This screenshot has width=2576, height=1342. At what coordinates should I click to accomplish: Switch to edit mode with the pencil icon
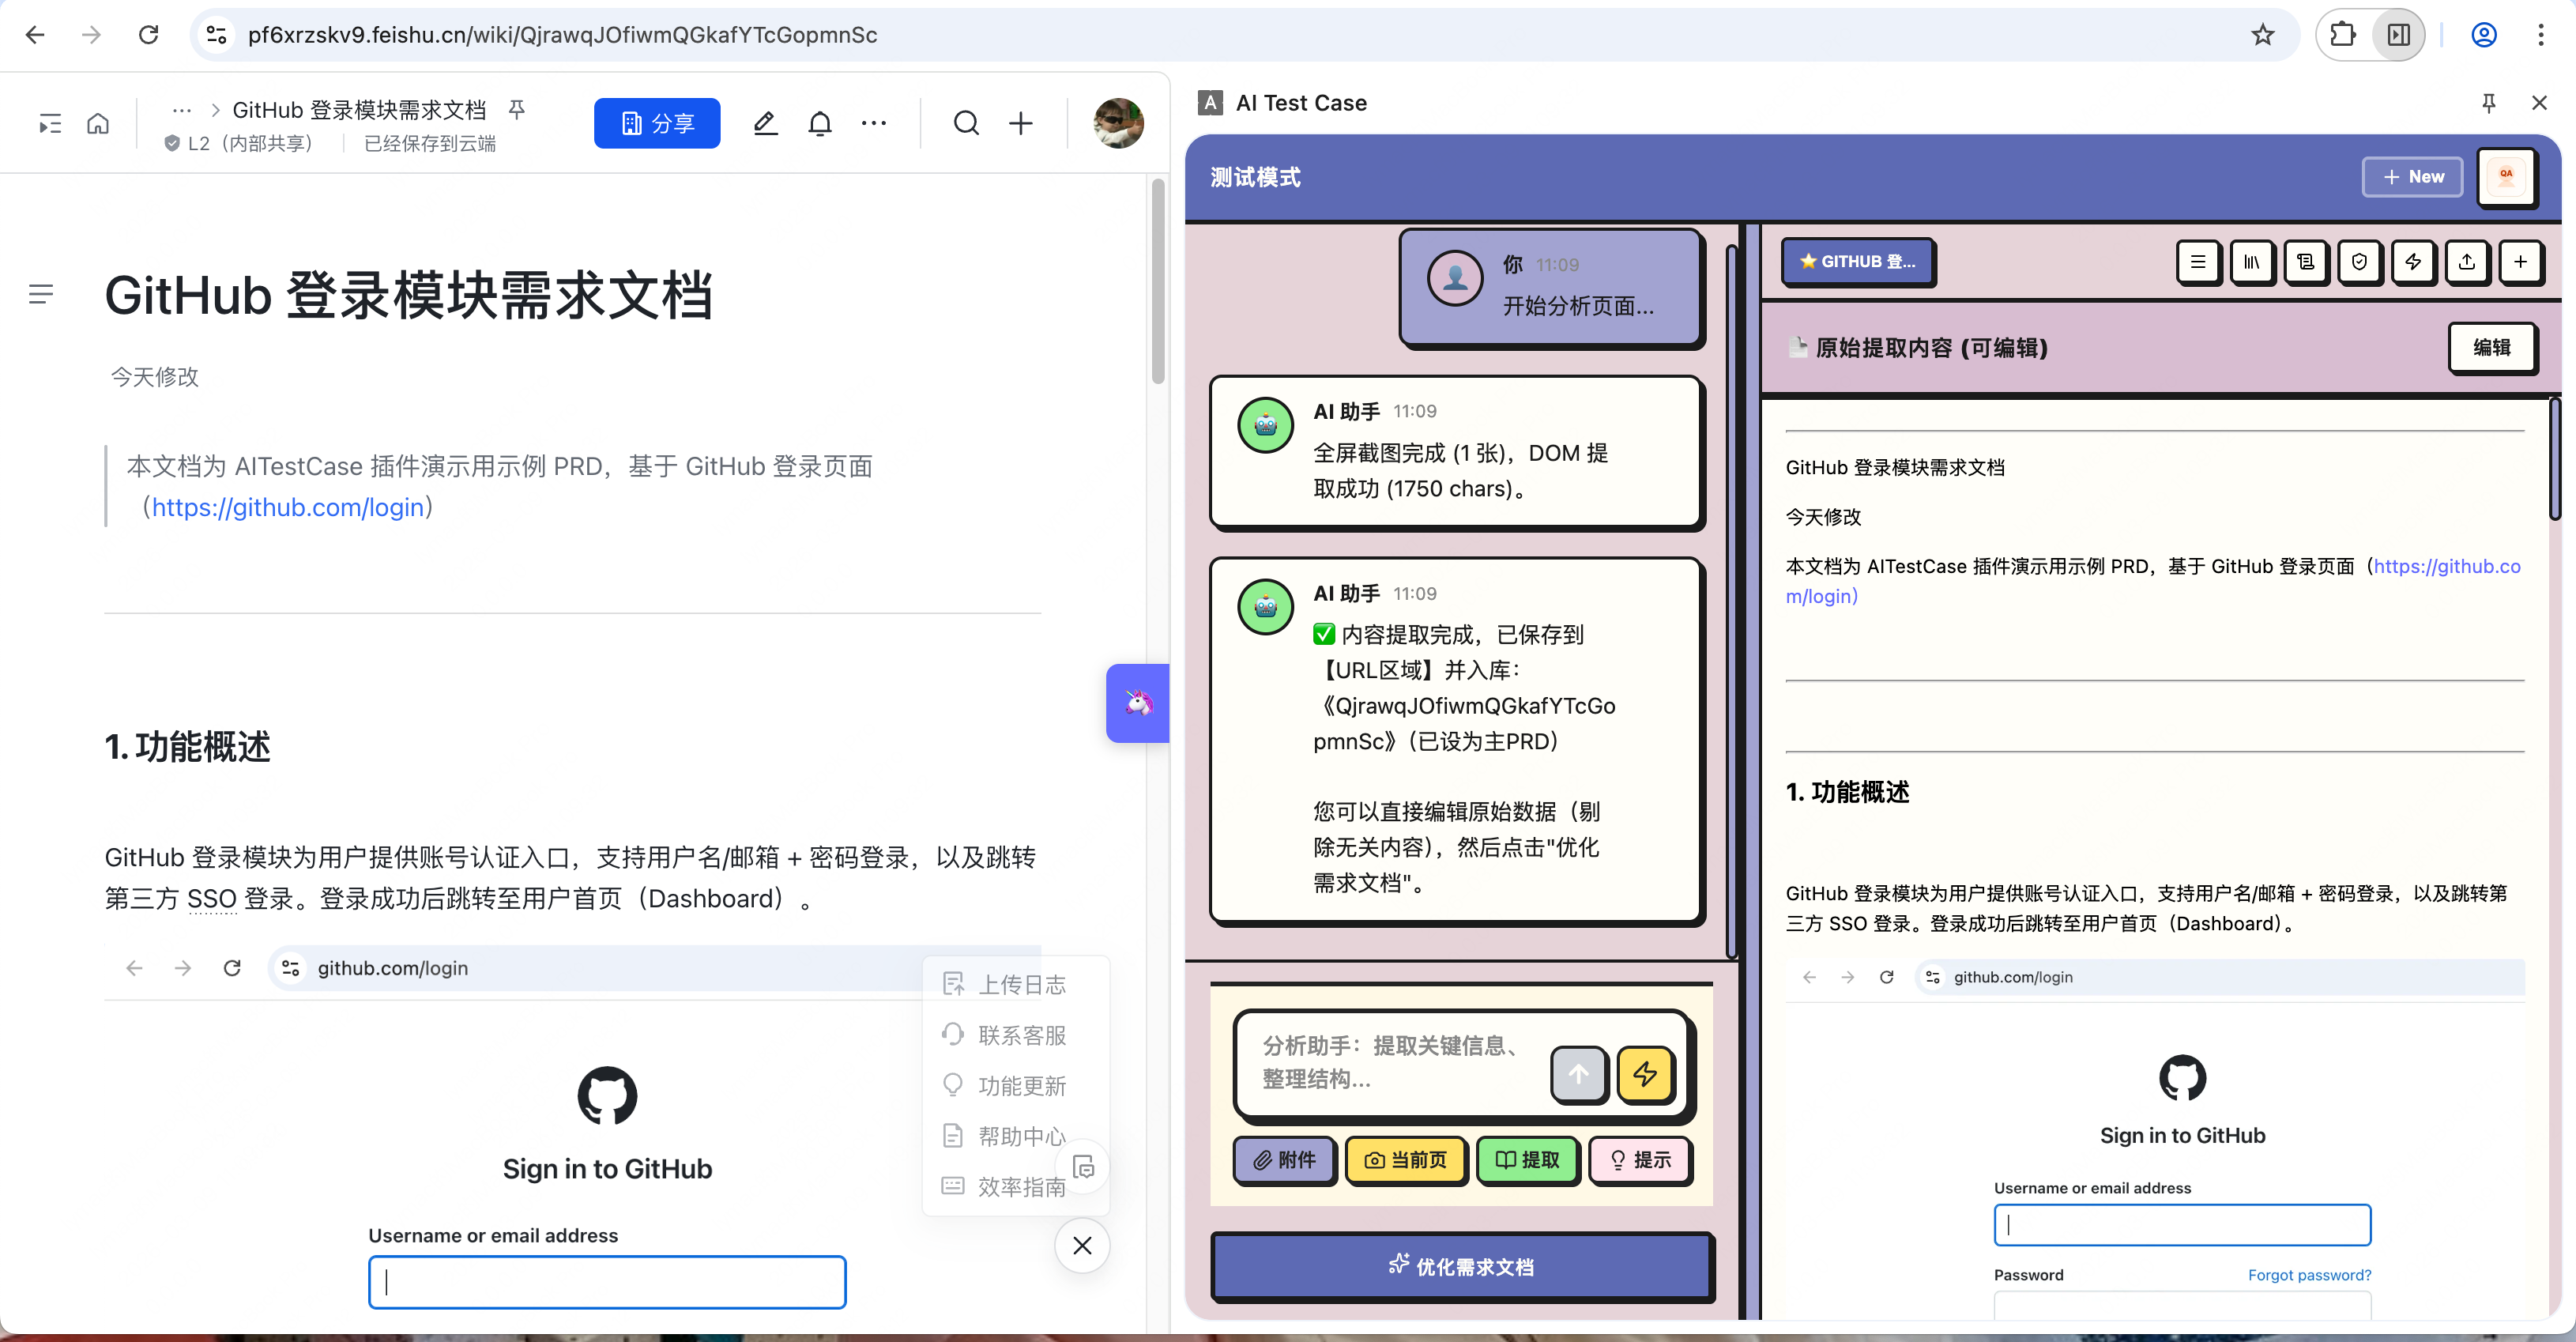click(765, 123)
